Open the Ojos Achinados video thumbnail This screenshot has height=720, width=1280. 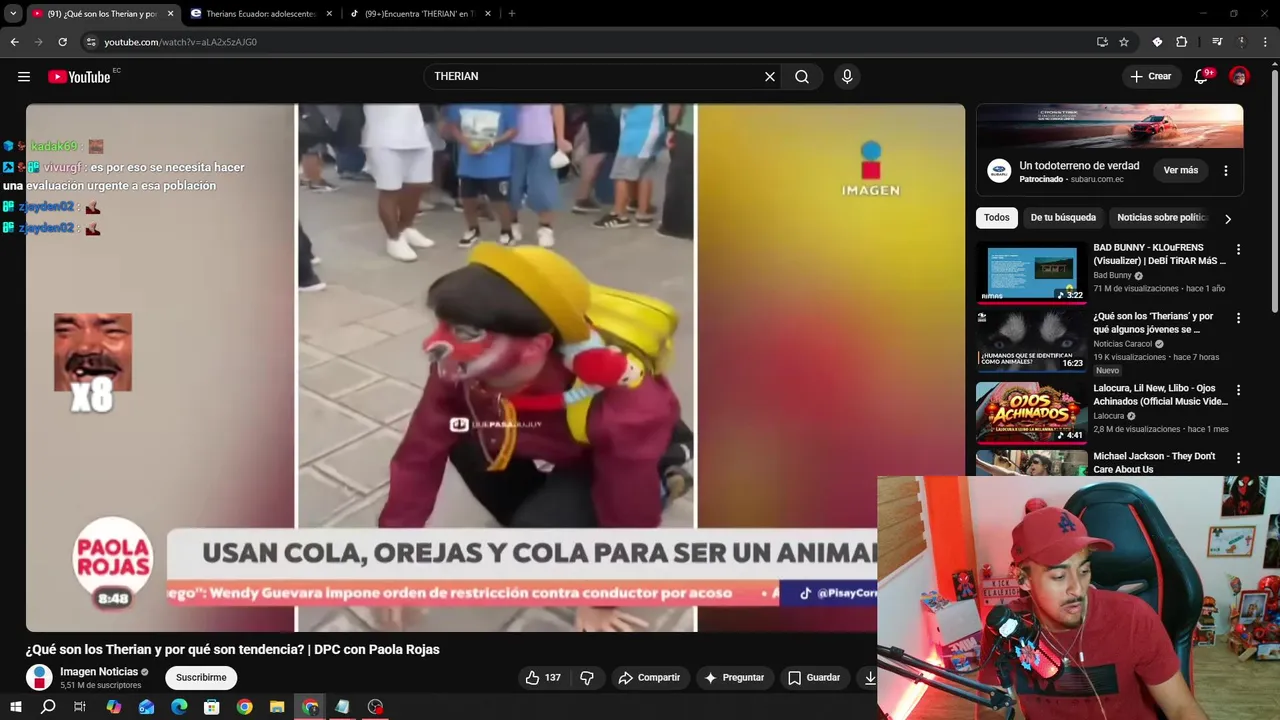1031,412
